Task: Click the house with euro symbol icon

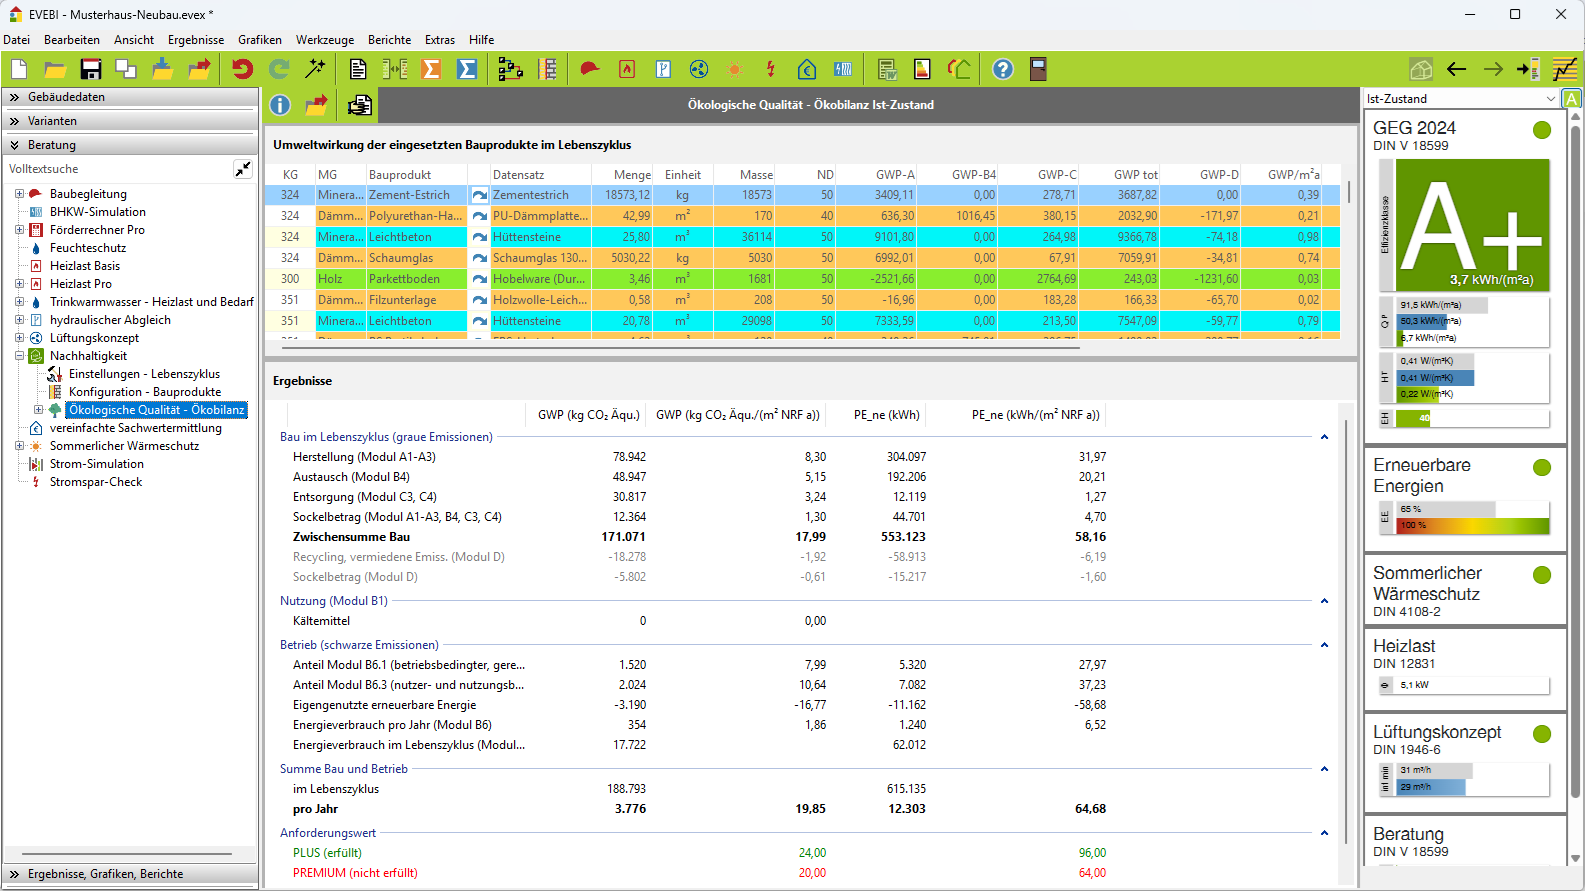Action: (807, 69)
